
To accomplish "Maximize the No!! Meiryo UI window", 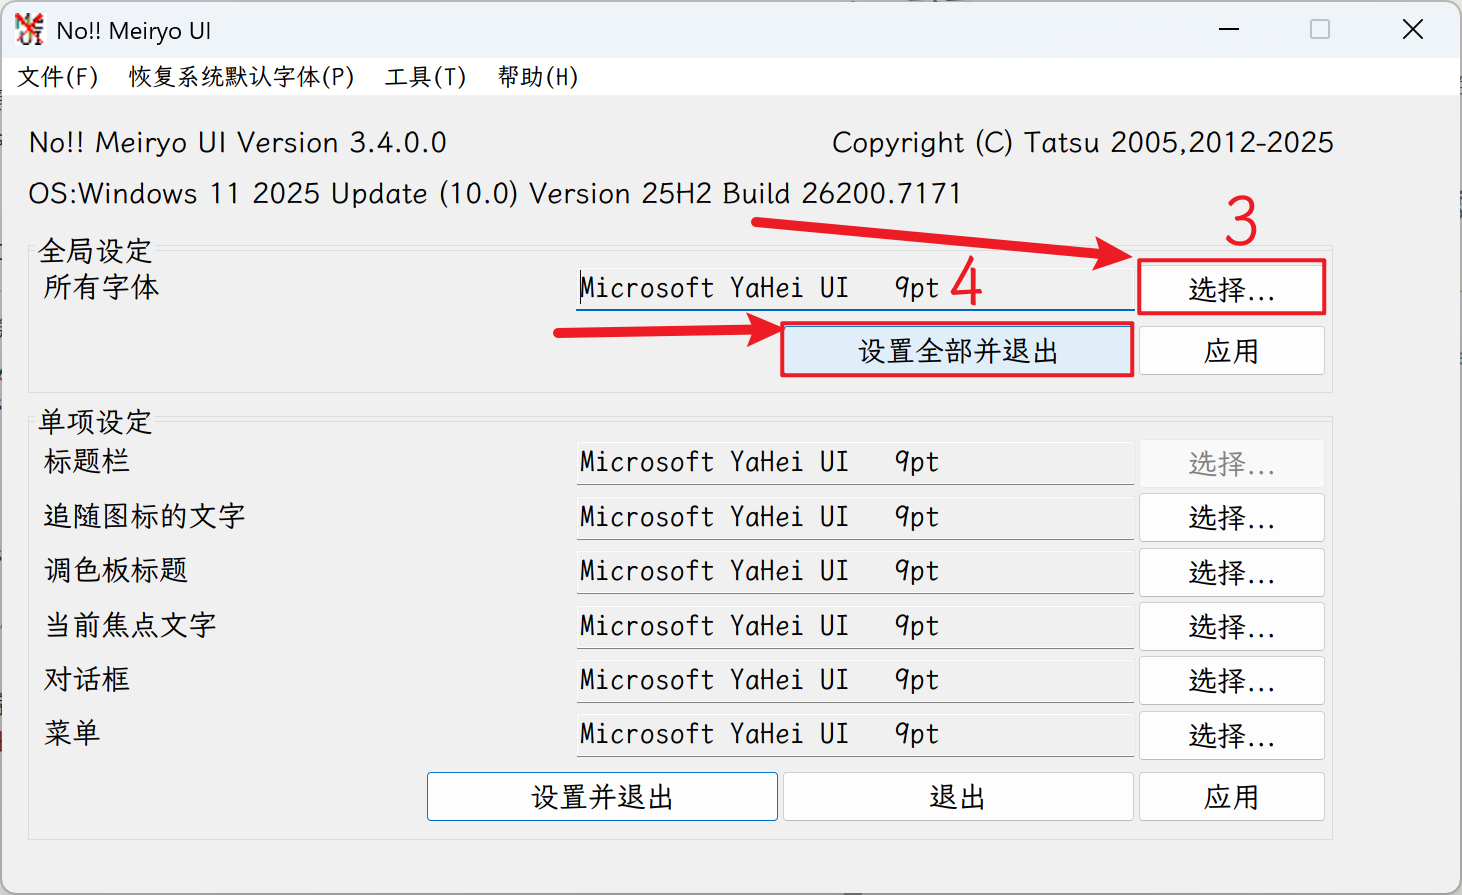I will tap(1320, 30).
